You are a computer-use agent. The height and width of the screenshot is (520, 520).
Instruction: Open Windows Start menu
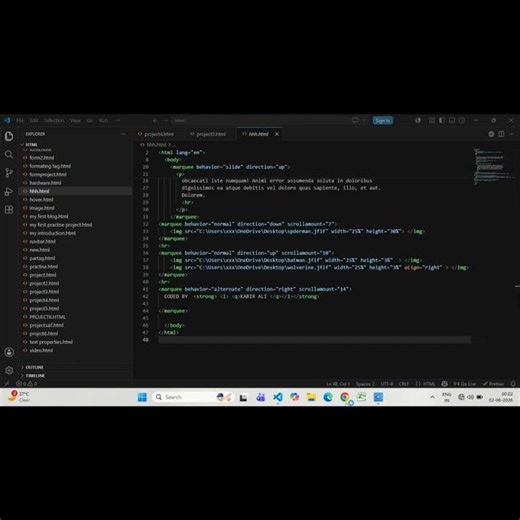click(142, 397)
